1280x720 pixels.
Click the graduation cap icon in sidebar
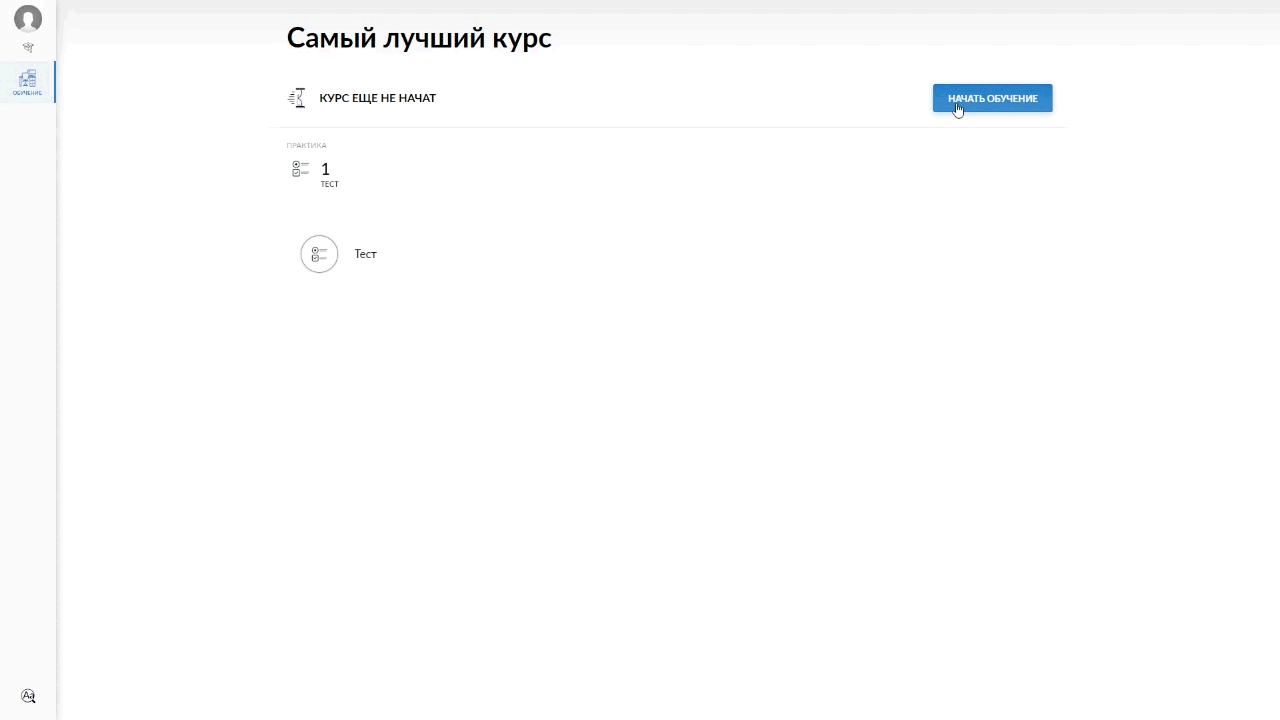[x=28, y=47]
